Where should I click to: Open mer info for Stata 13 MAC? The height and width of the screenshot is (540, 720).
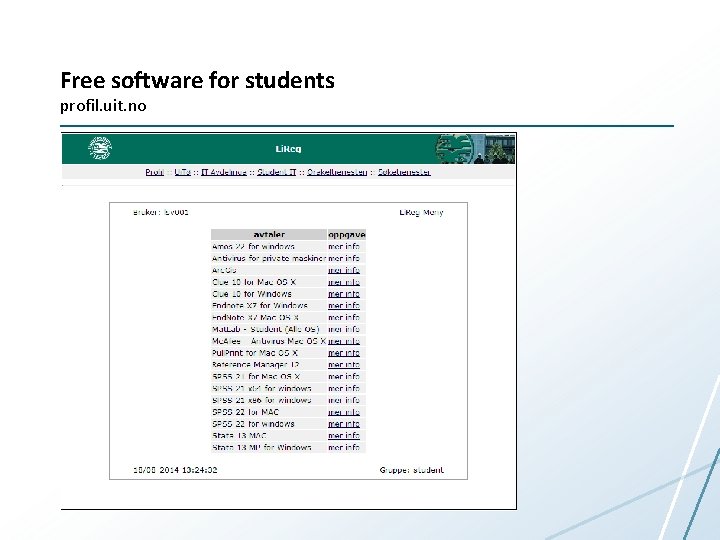[x=344, y=436]
